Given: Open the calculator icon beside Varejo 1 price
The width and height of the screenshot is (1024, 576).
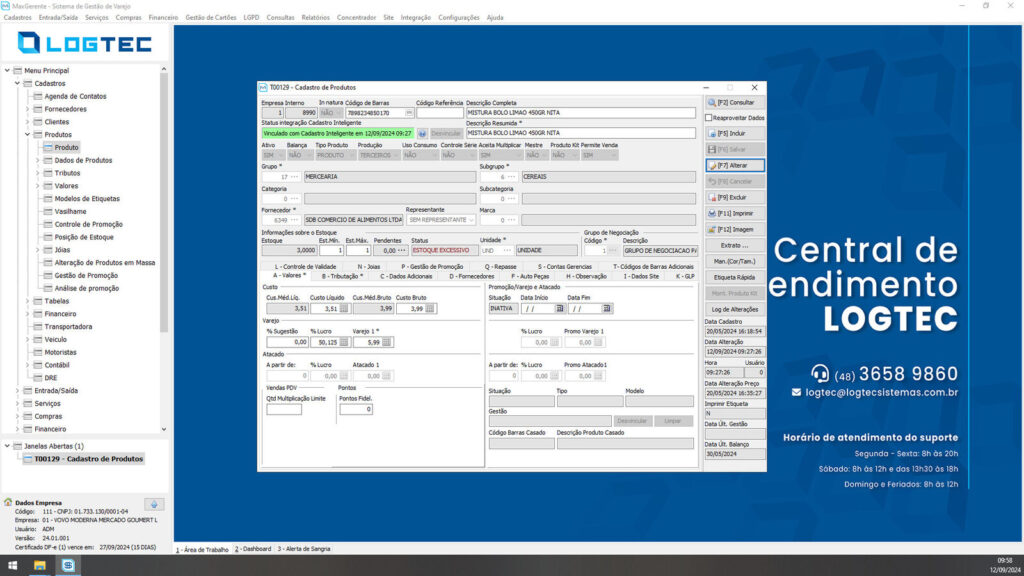Looking at the screenshot, I should tap(387, 342).
